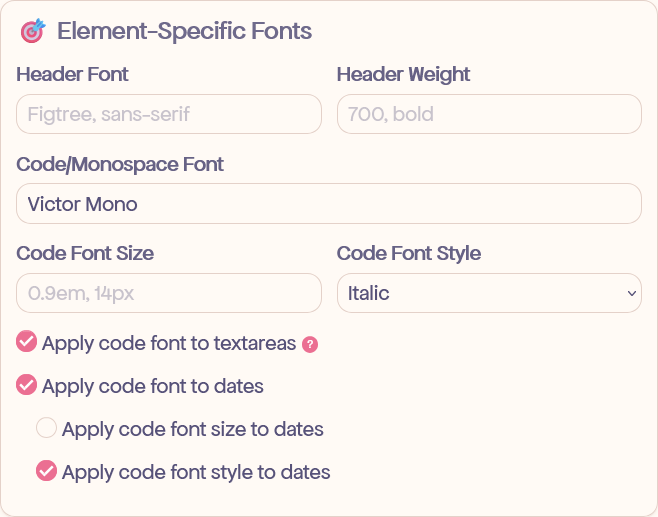Disable Apply code font style to dates
The height and width of the screenshot is (517, 658).
(46, 470)
